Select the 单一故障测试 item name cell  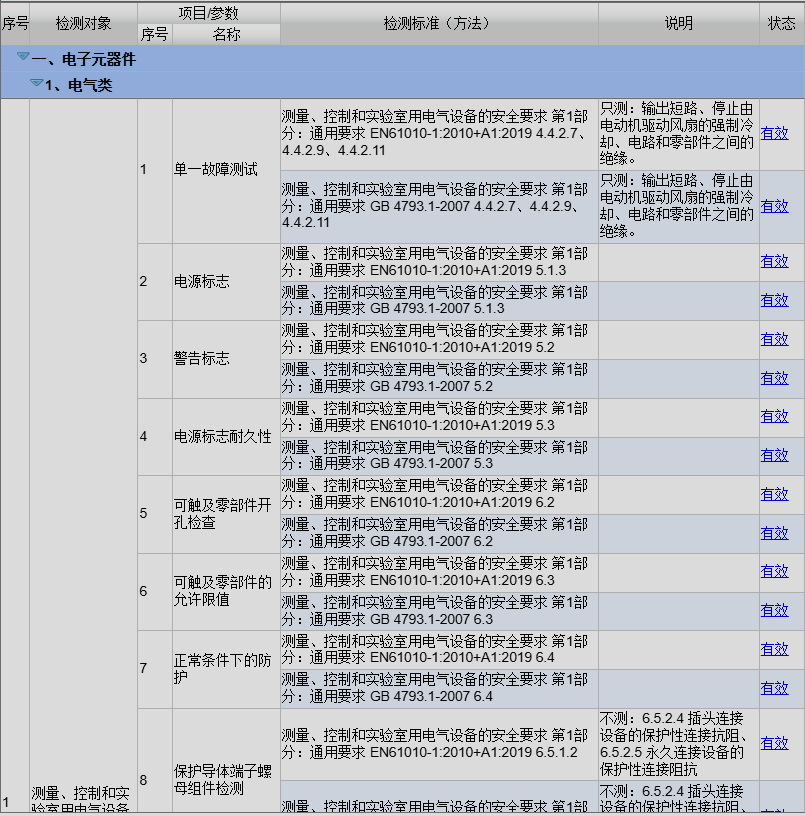pyautogui.click(x=215, y=169)
